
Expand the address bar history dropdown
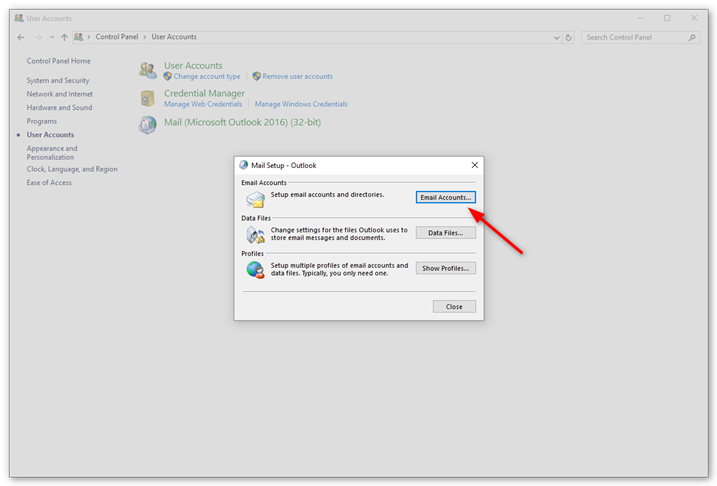tap(556, 37)
